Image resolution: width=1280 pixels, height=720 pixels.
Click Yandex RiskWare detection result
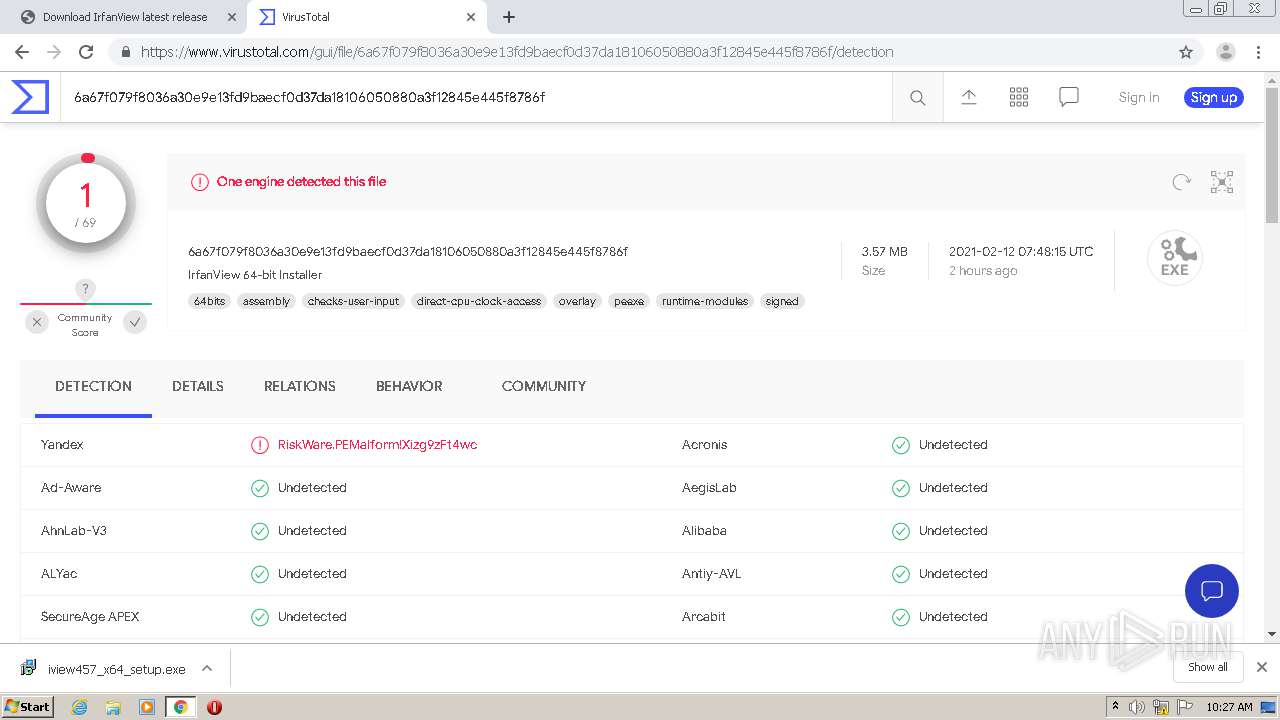pyautogui.click(x=377, y=445)
